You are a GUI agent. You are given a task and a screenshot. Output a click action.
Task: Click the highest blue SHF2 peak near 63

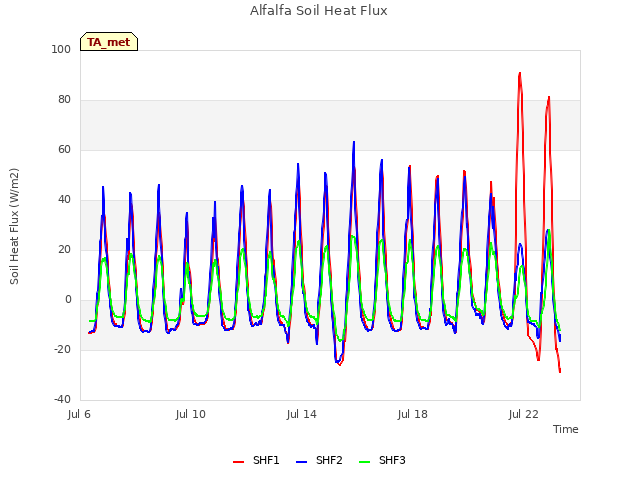(354, 142)
